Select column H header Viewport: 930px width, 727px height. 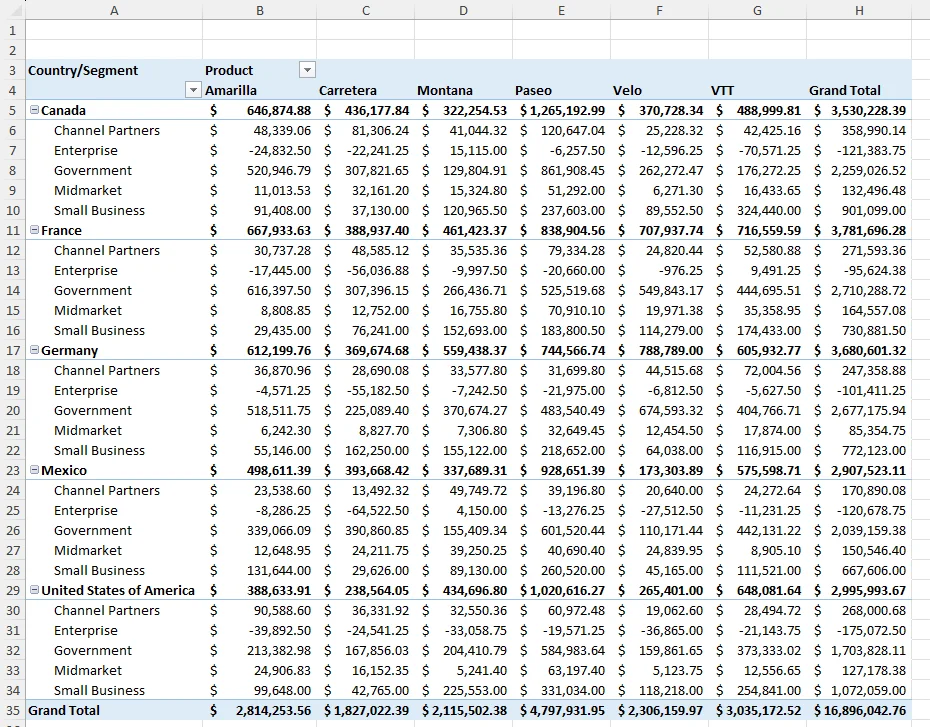pyautogui.click(x=859, y=10)
